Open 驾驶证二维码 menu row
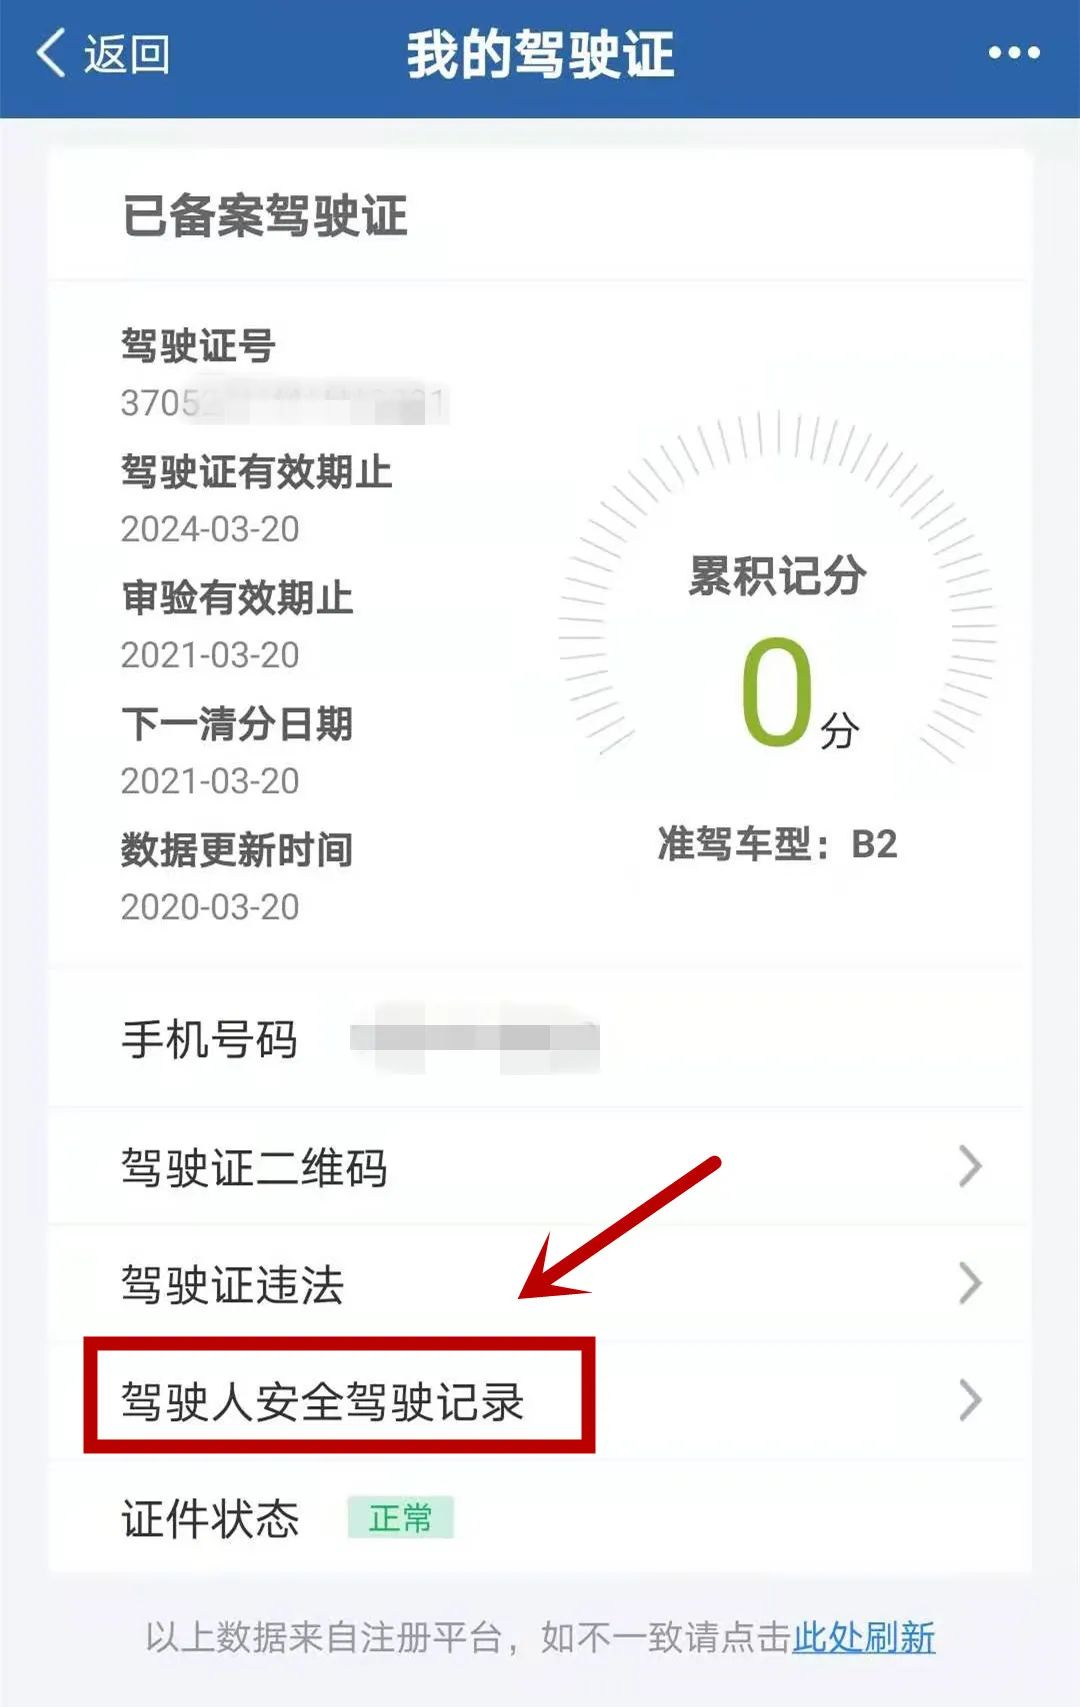The height and width of the screenshot is (1707, 1080). click(x=539, y=1166)
